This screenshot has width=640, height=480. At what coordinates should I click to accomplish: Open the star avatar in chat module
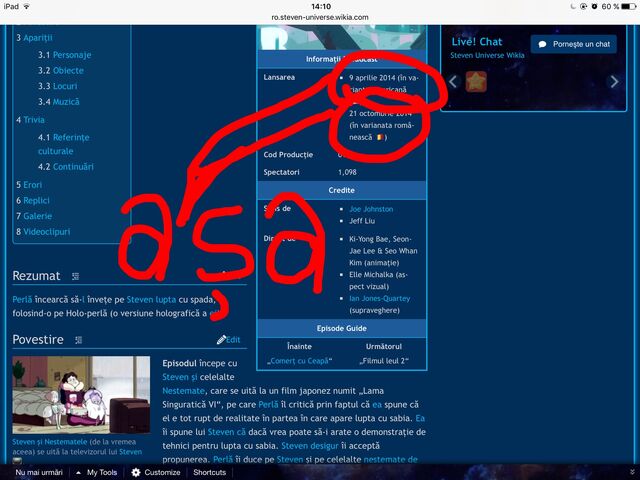point(476,81)
